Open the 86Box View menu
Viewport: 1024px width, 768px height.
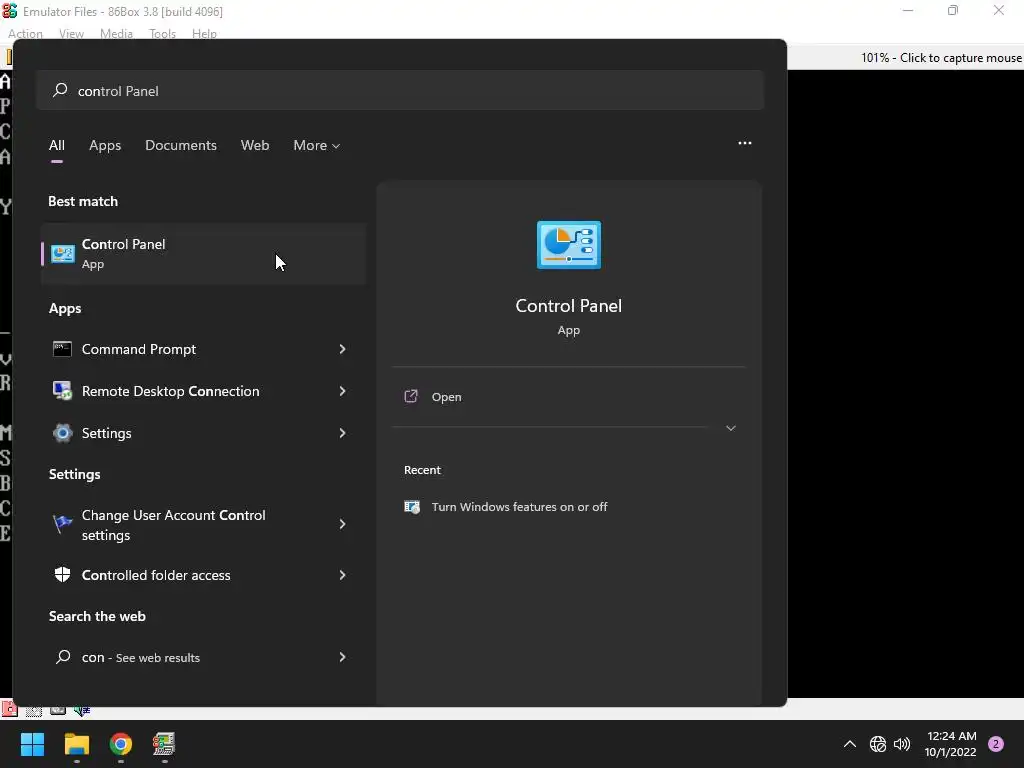[x=71, y=33]
